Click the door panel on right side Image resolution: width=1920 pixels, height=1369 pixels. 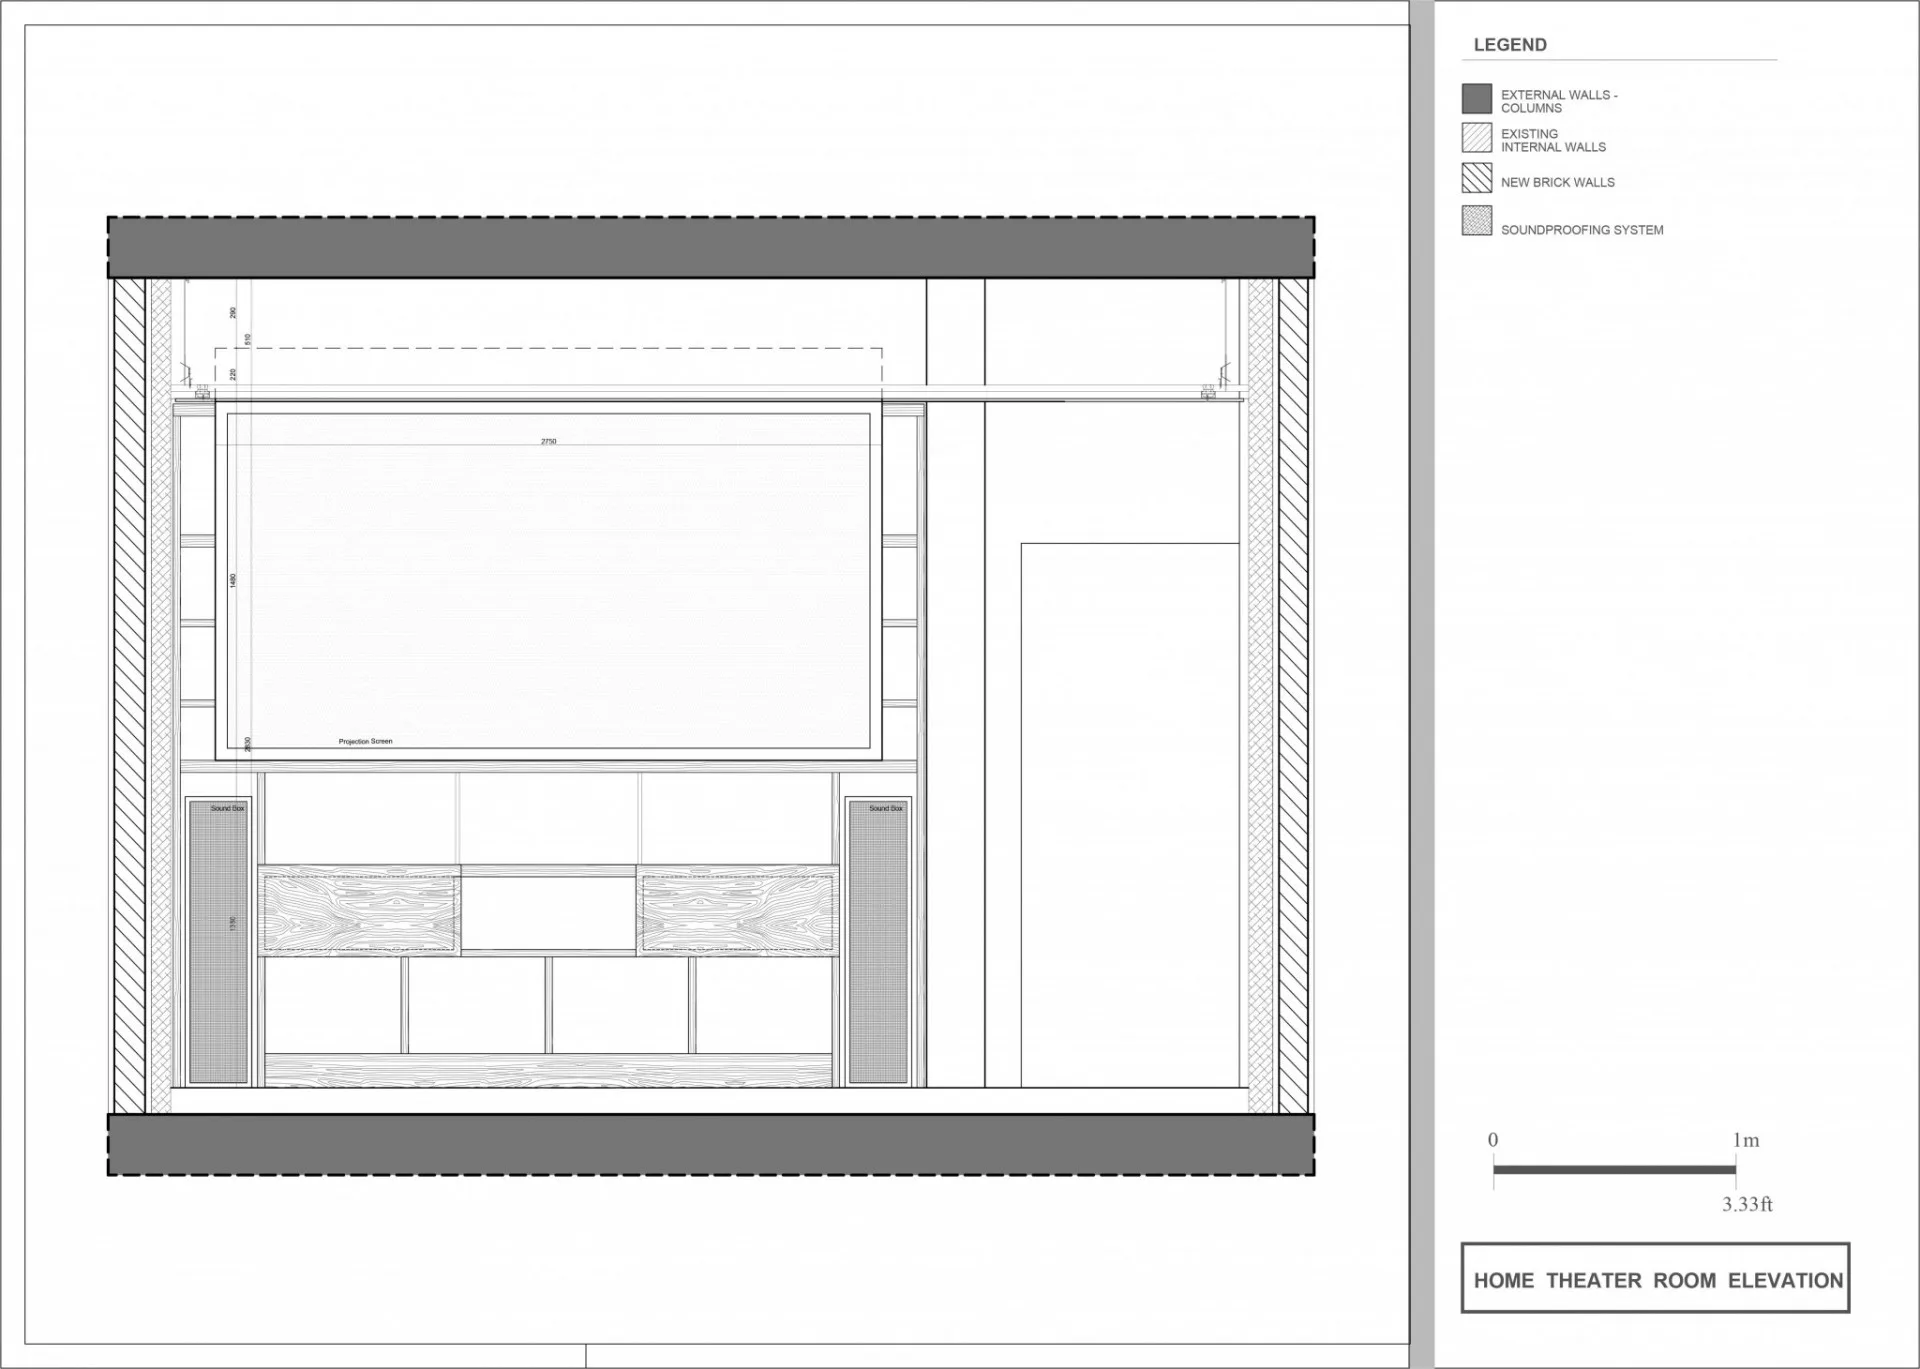coord(1130,815)
